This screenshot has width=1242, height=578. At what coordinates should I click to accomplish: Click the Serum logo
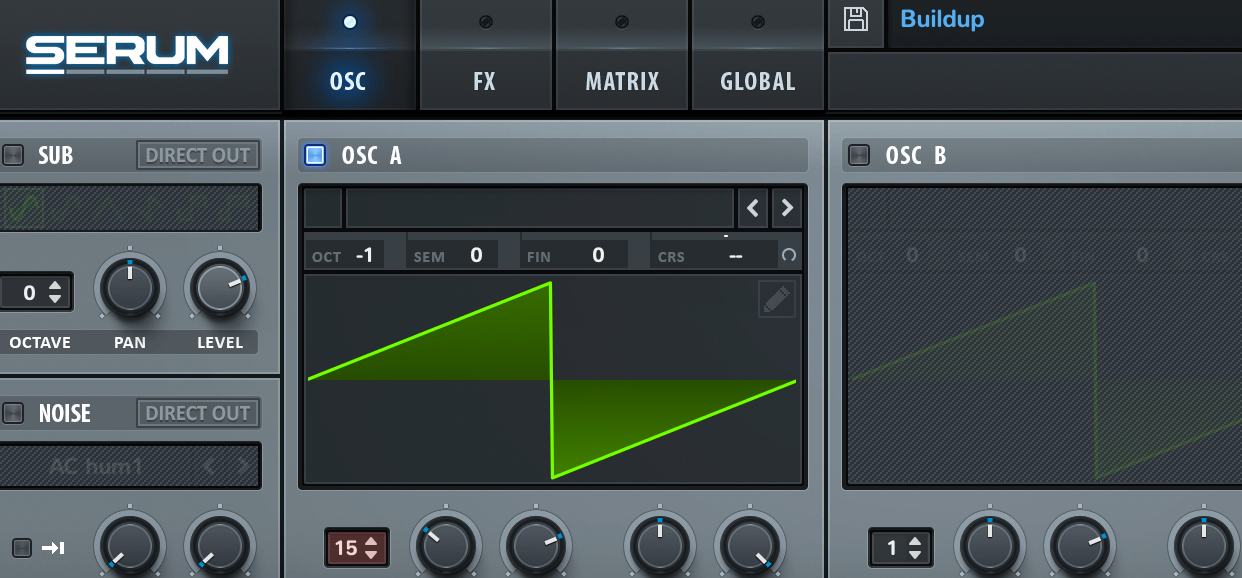click(127, 54)
